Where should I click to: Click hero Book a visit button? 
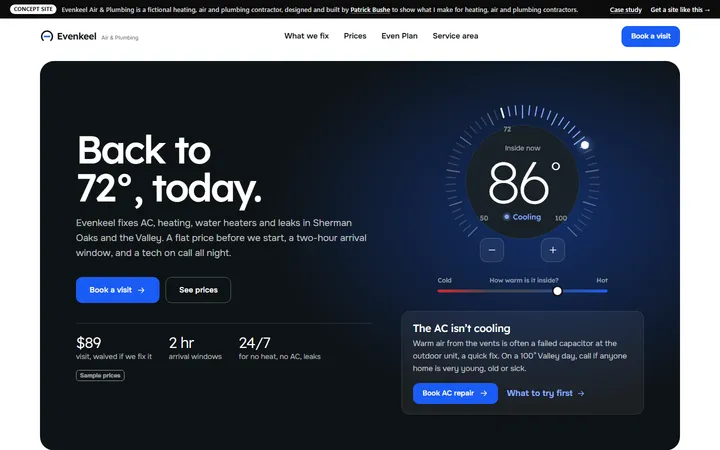118,290
